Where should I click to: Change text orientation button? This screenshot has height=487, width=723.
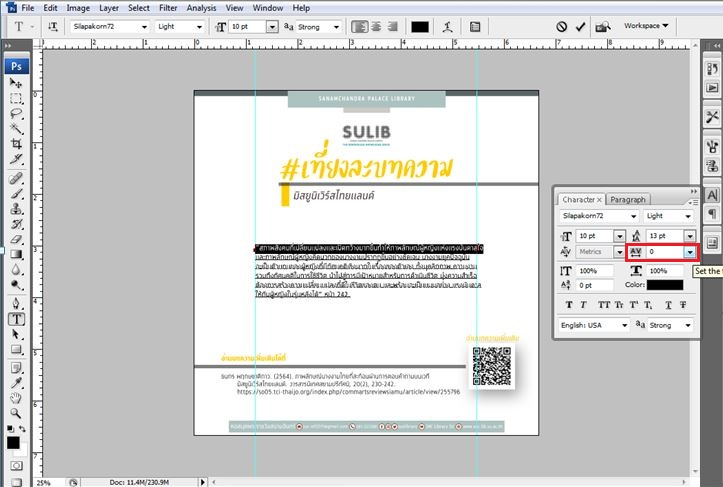click(53, 27)
